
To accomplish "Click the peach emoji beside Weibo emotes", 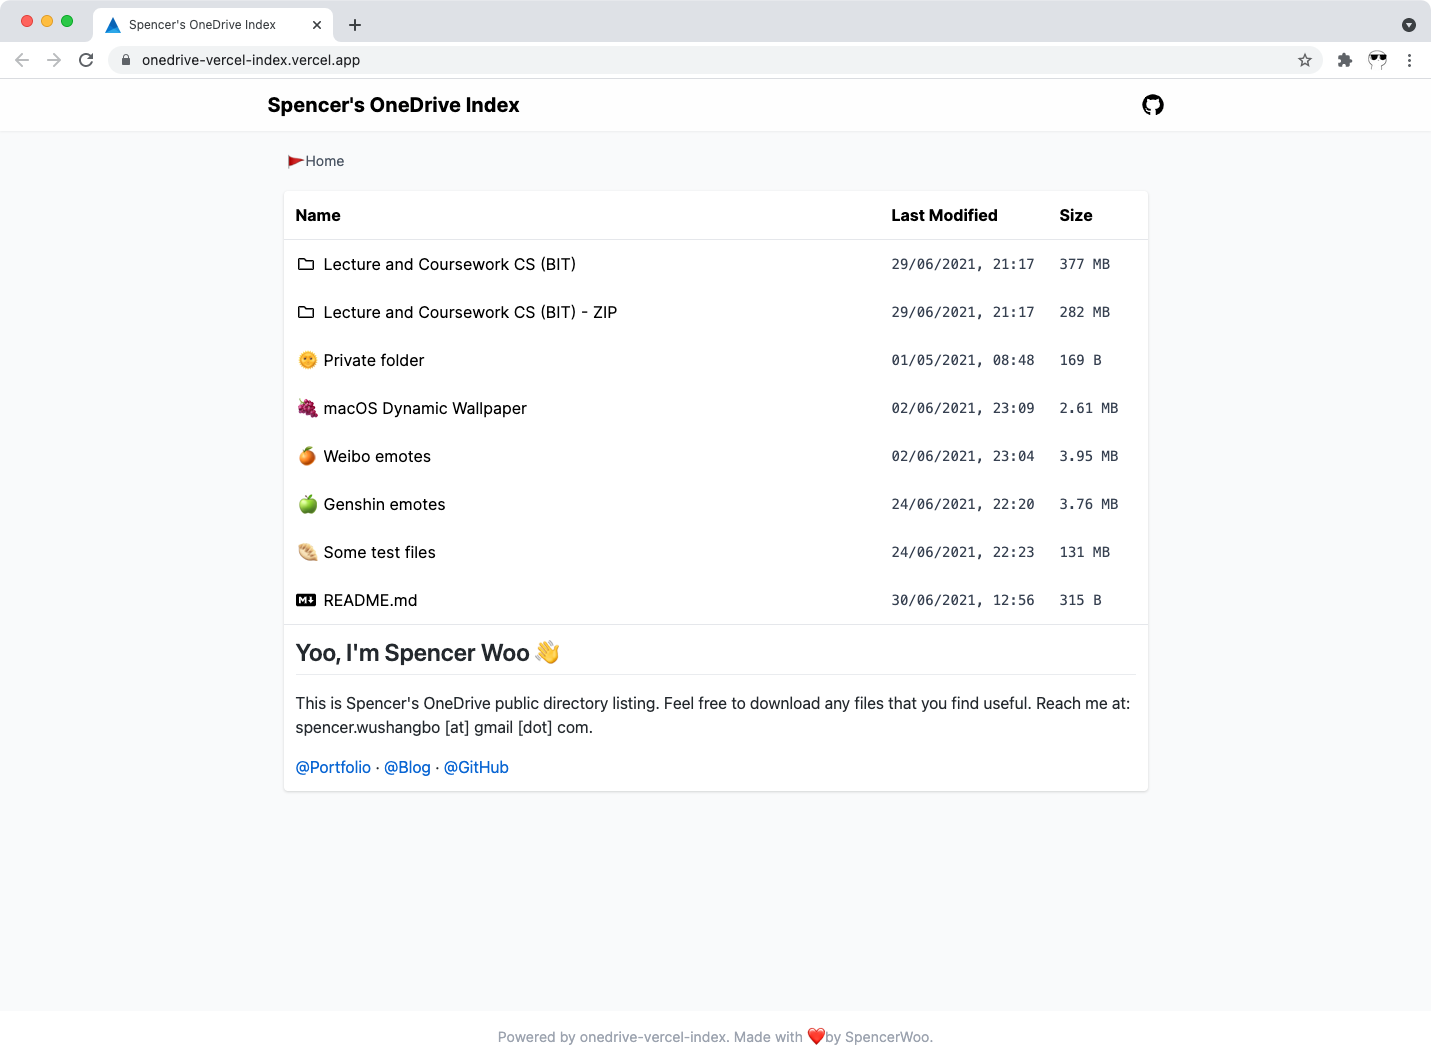I will click(x=307, y=456).
